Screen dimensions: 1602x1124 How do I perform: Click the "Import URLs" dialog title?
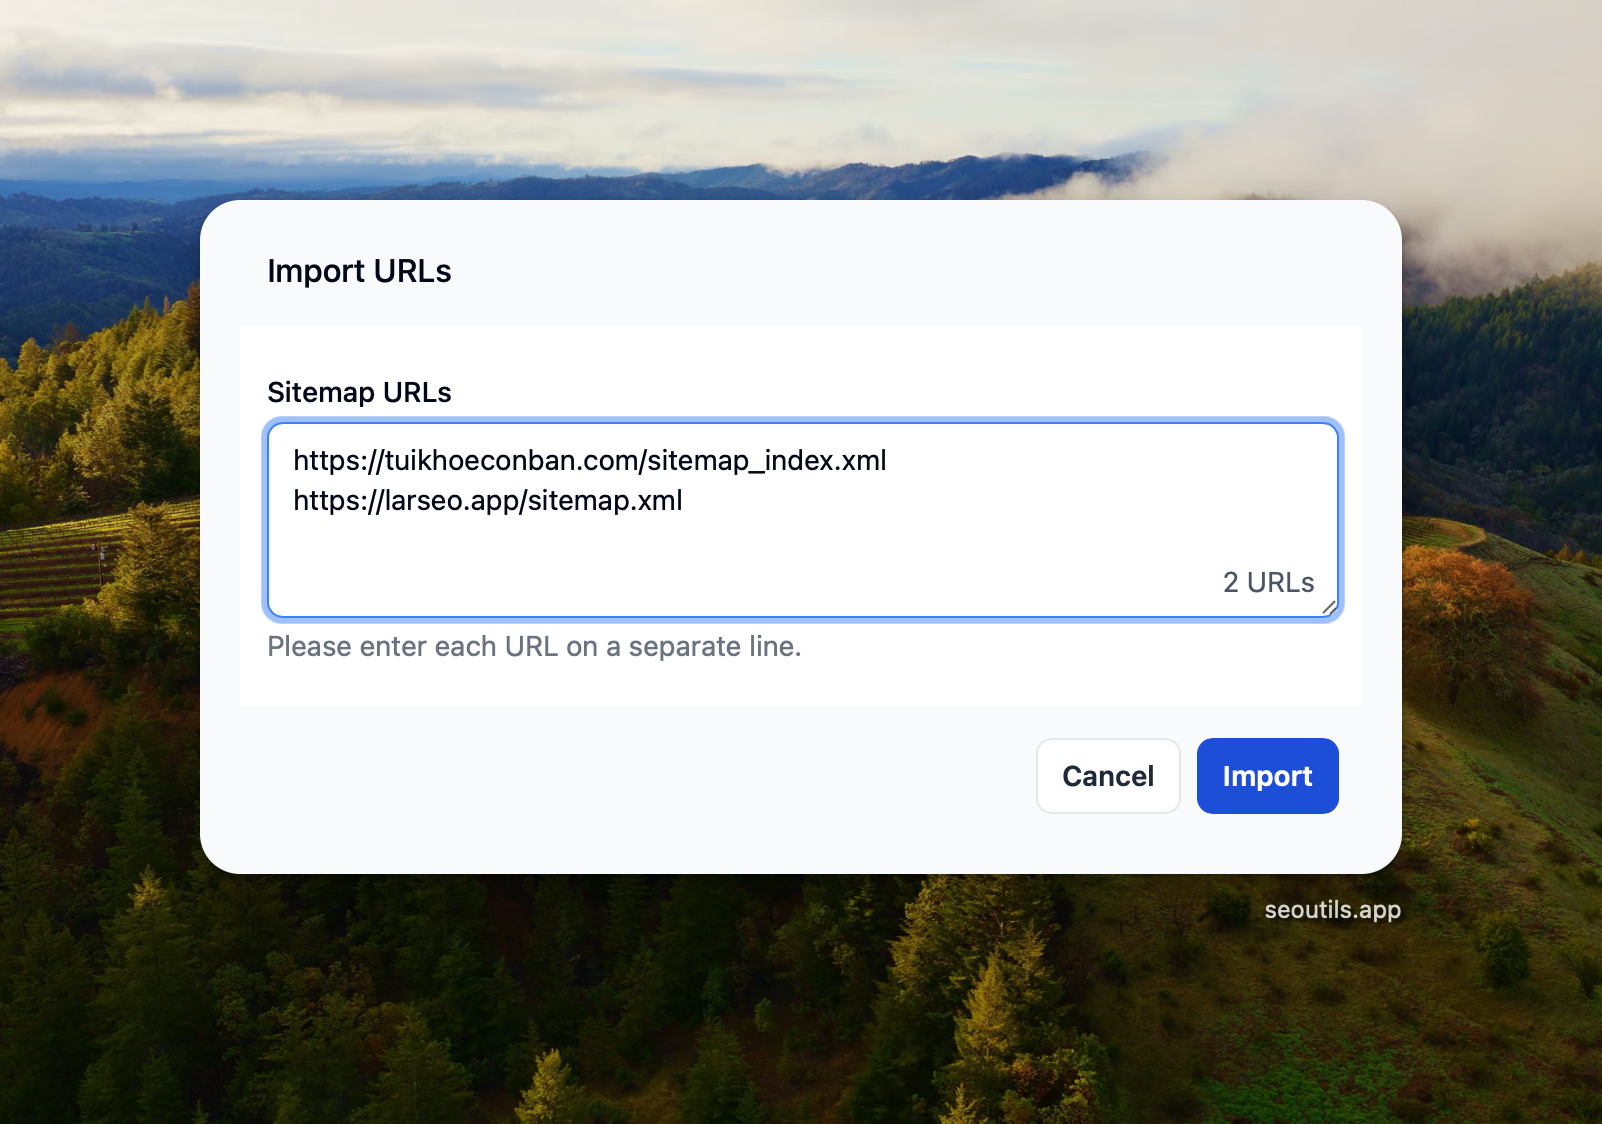359,271
